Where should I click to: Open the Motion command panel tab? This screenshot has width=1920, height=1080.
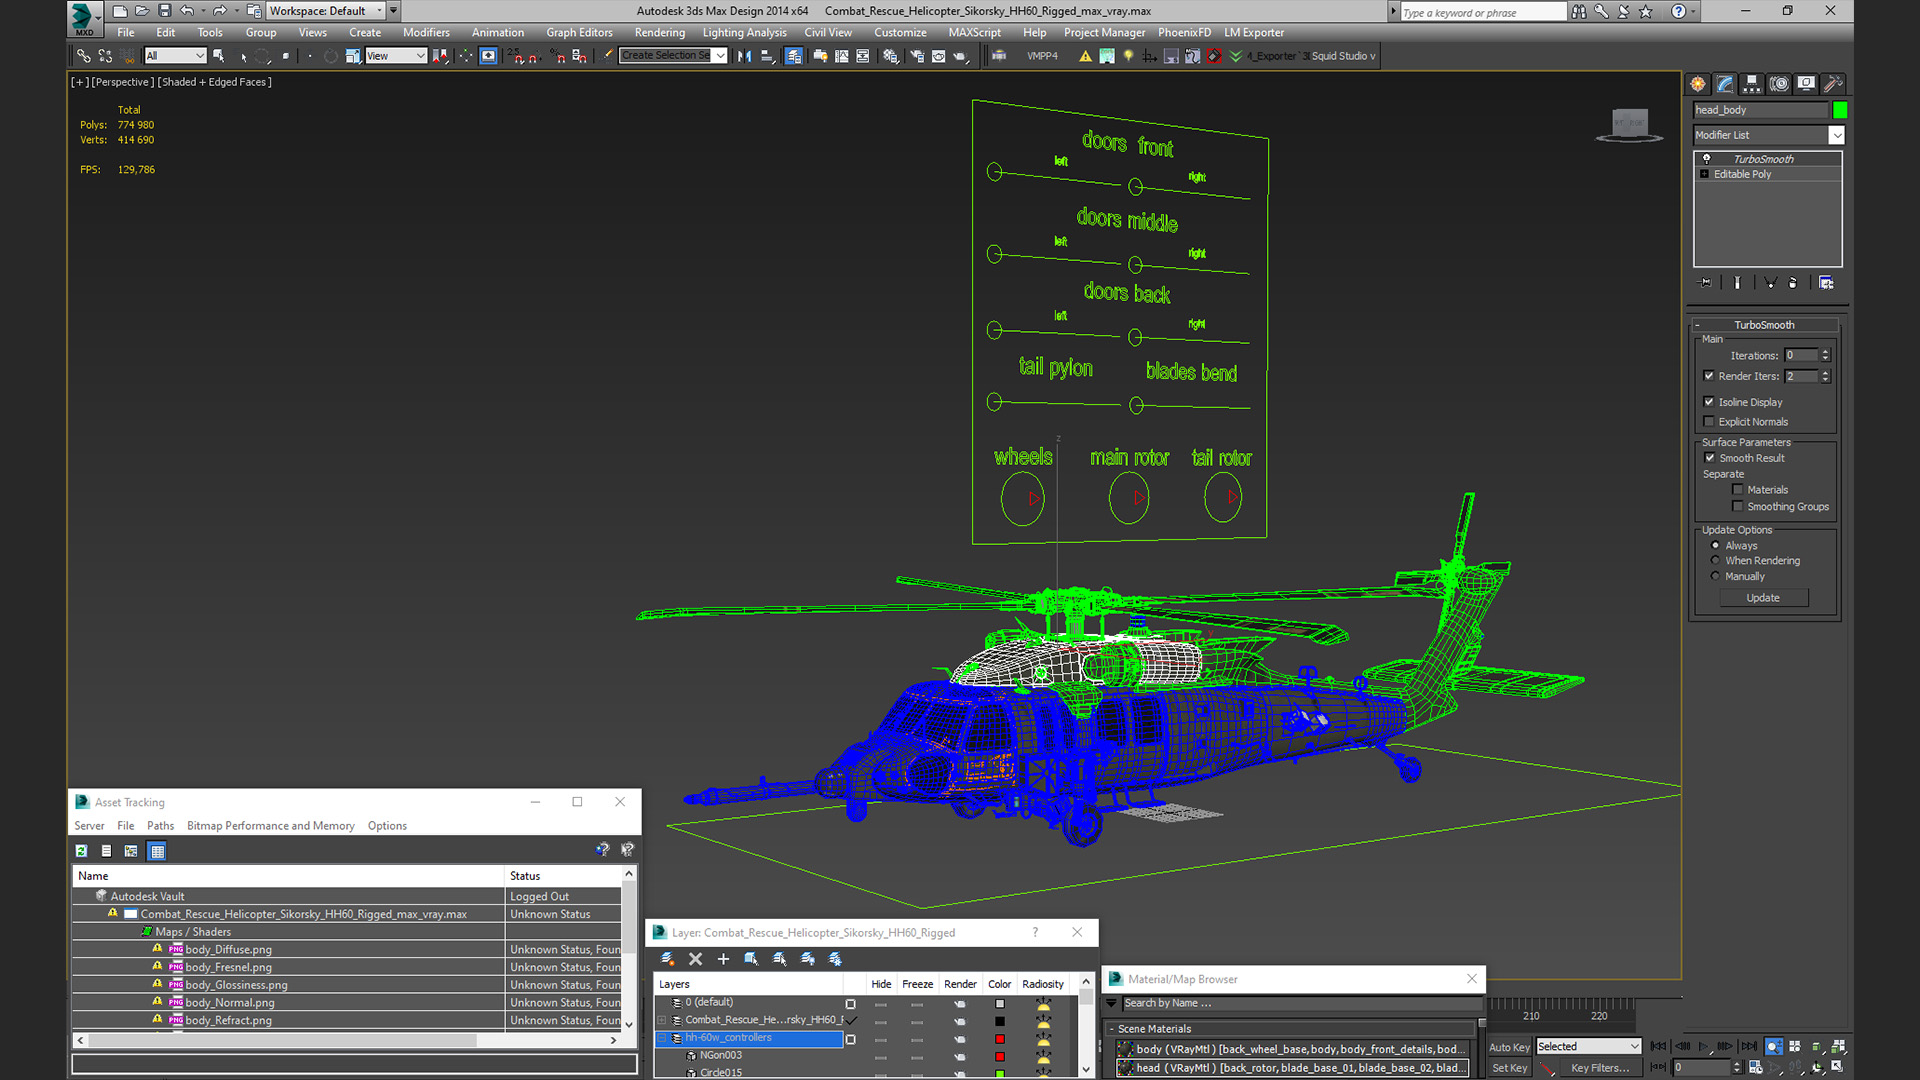[1779, 84]
